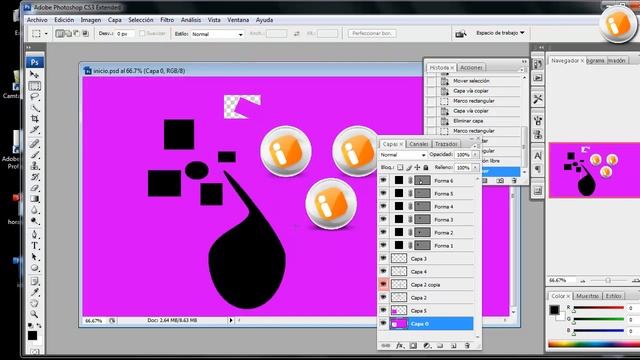Create new adjustment layer icon
The image size is (640, 360).
(x=427, y=346)
